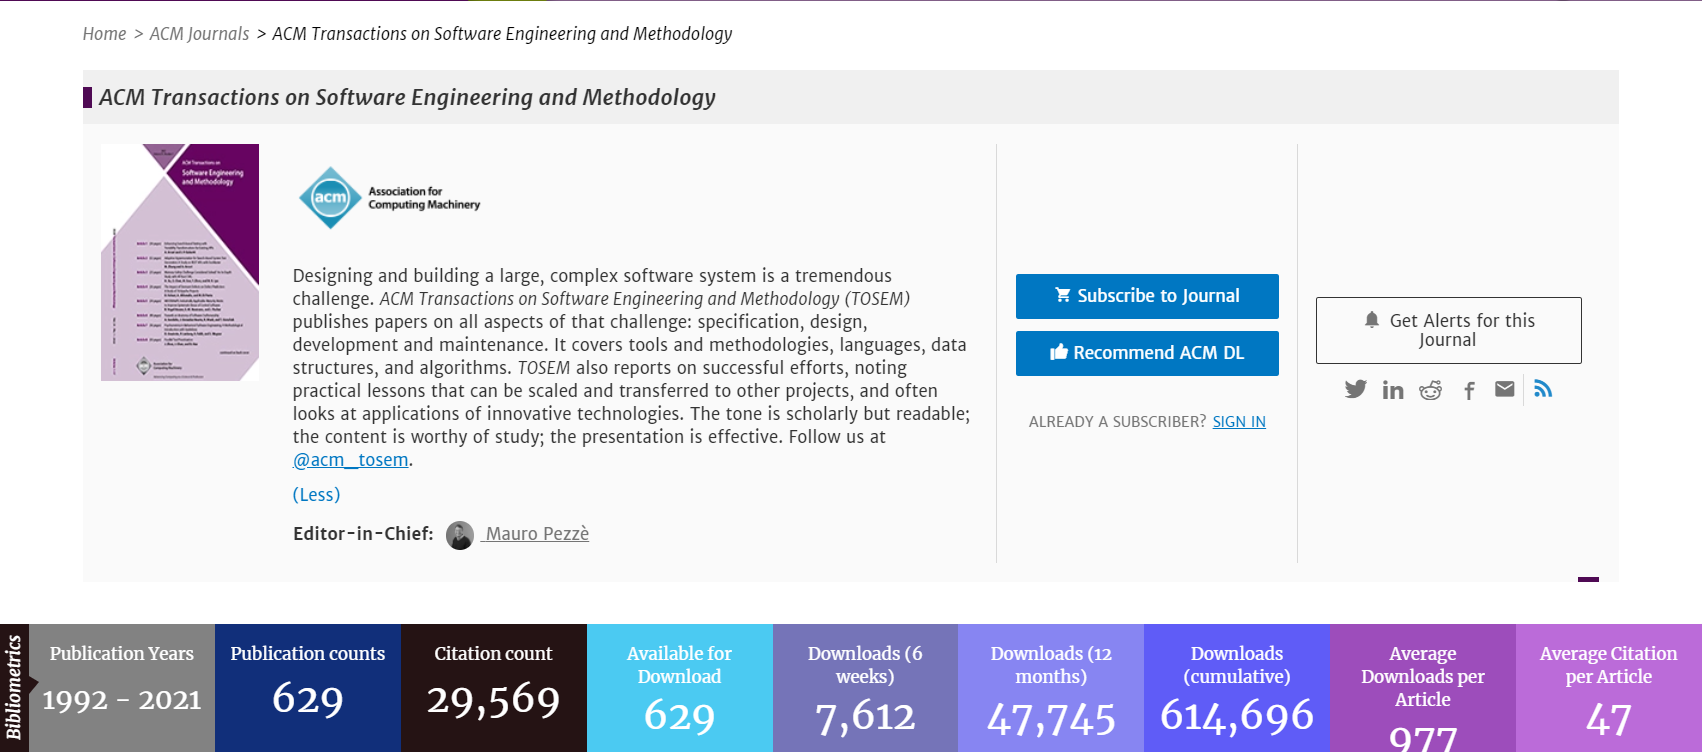The width and height of the screenshot is (1702, 752).
Task: Click the Editor-in-Chief avatar photo
Action: click(459, 535)
